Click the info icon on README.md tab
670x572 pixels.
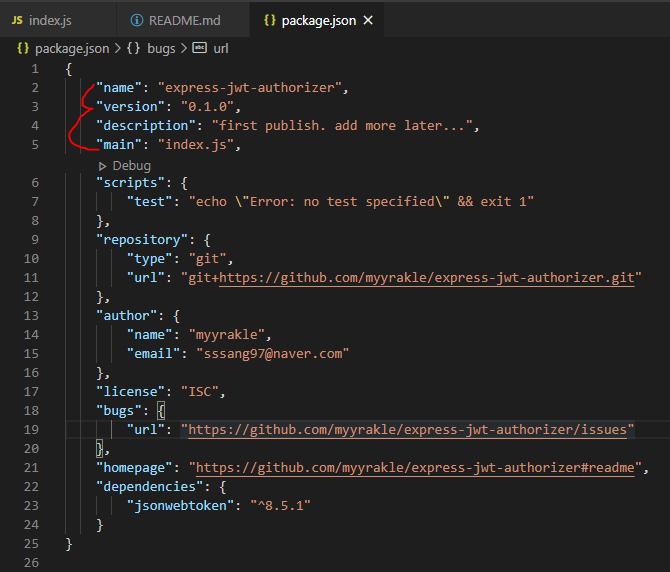(x=137, y=20)
